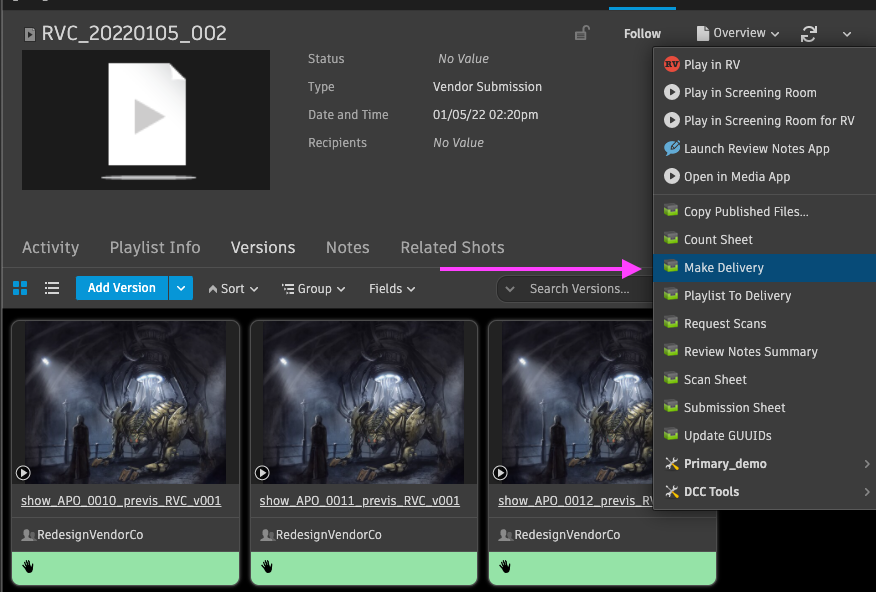Click the Playlist To Delivery icon

click(x=671, y=295)
